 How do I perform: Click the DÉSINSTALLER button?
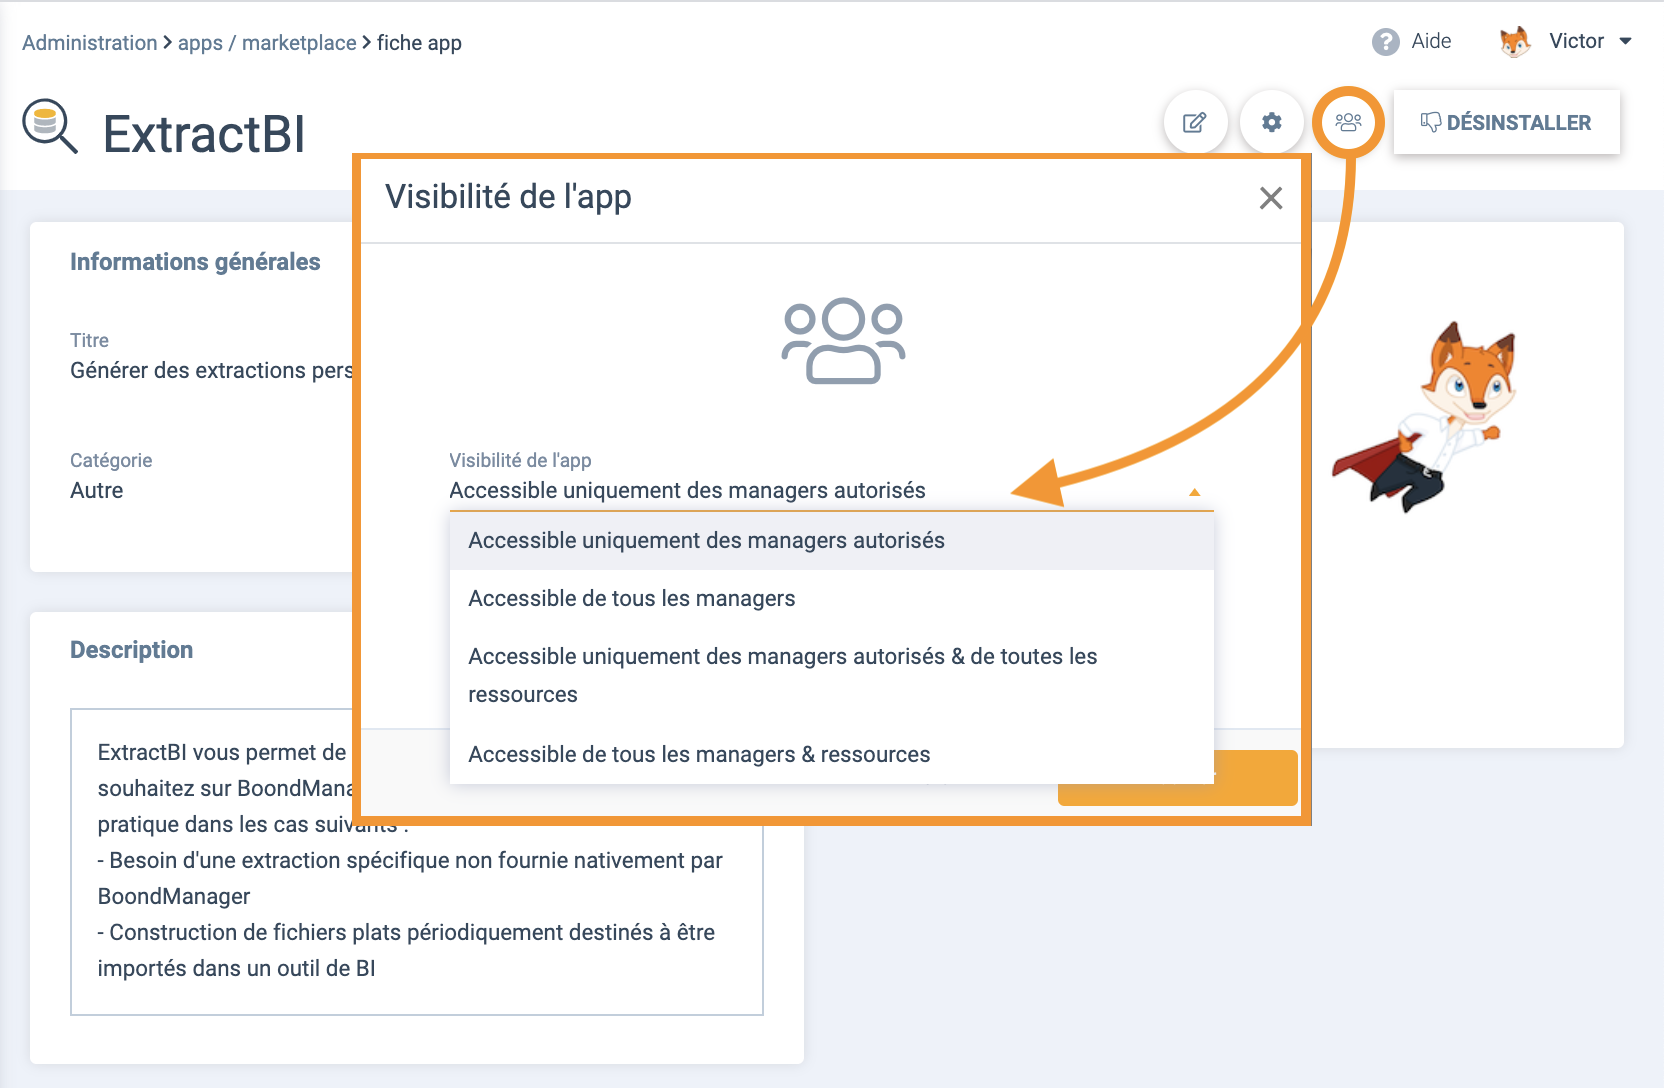tap(1506, 123)
